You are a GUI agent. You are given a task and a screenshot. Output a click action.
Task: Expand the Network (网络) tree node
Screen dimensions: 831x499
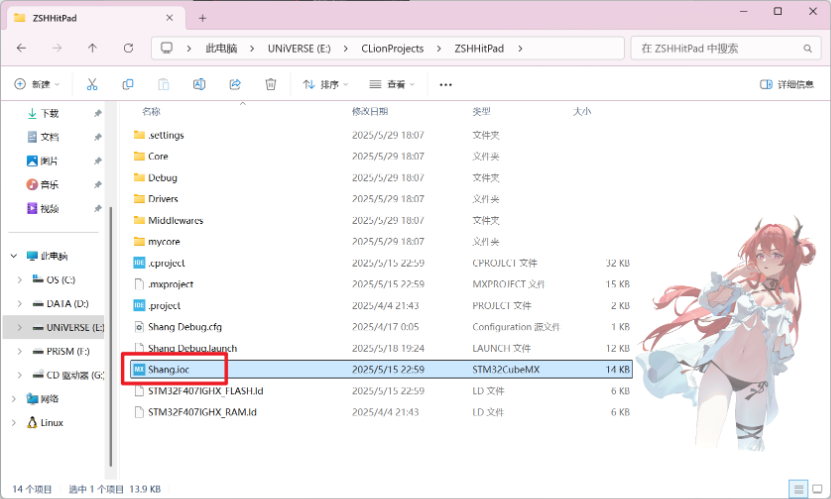point(14,399)
